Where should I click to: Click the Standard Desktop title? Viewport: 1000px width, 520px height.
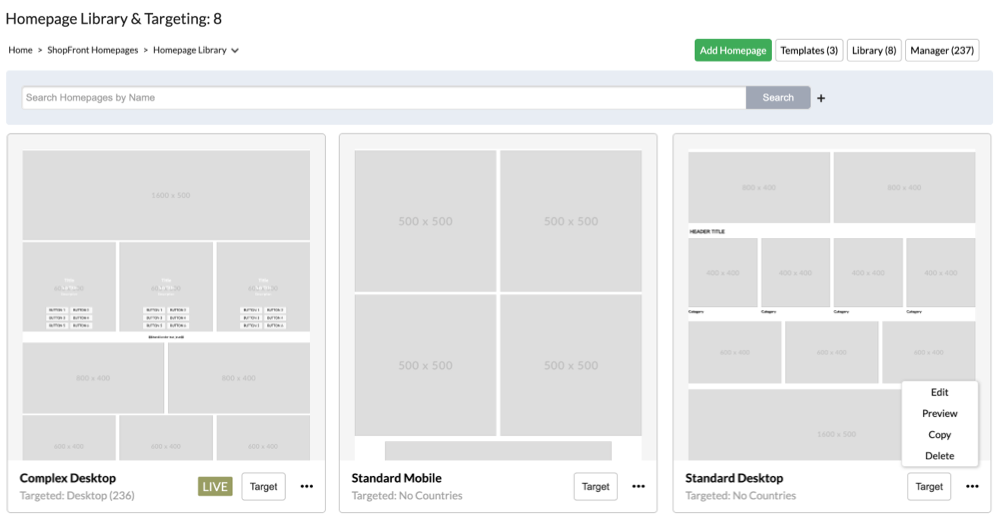(734, 478)
